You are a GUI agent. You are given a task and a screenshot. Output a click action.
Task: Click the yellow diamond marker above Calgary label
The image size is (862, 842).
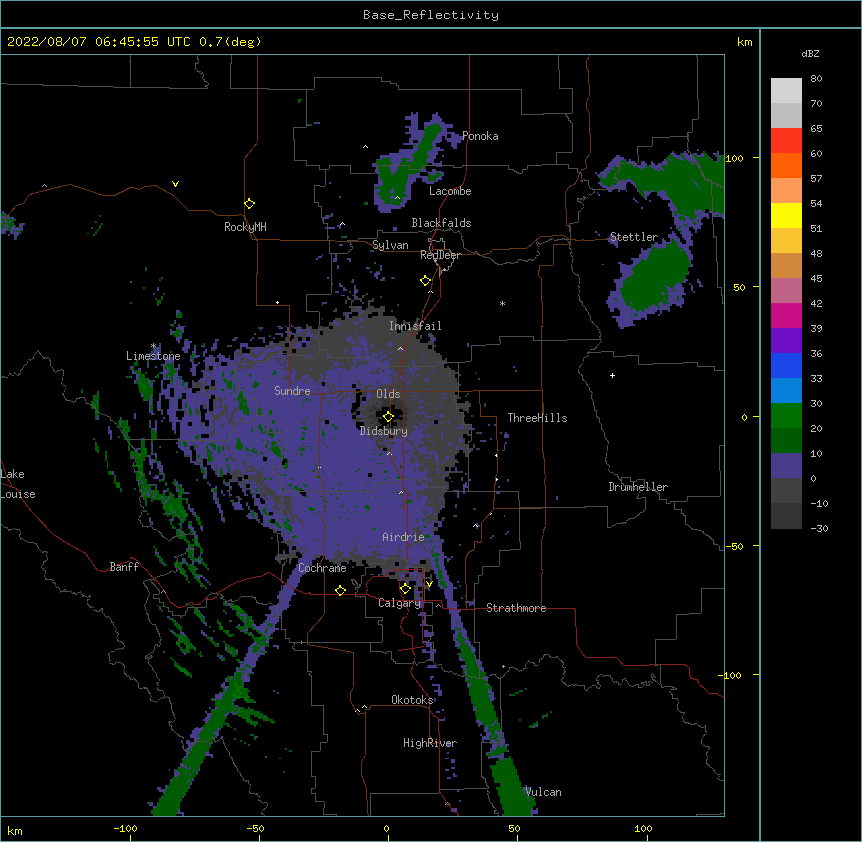coord(405,589)
